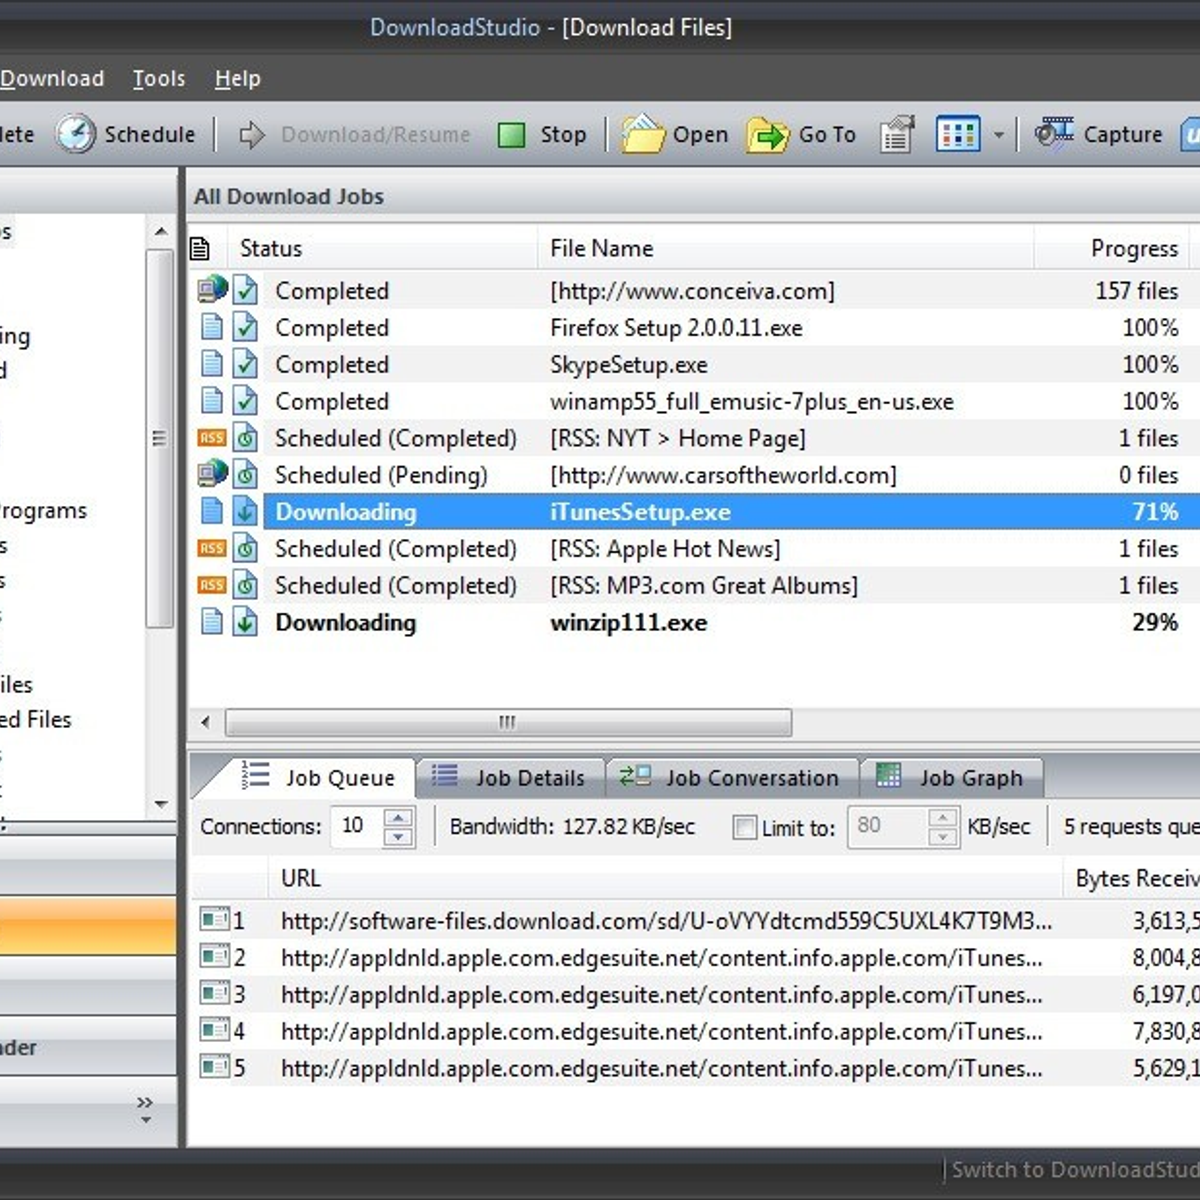Switch to the Job Conversation tab

click(x=732, y=777)
